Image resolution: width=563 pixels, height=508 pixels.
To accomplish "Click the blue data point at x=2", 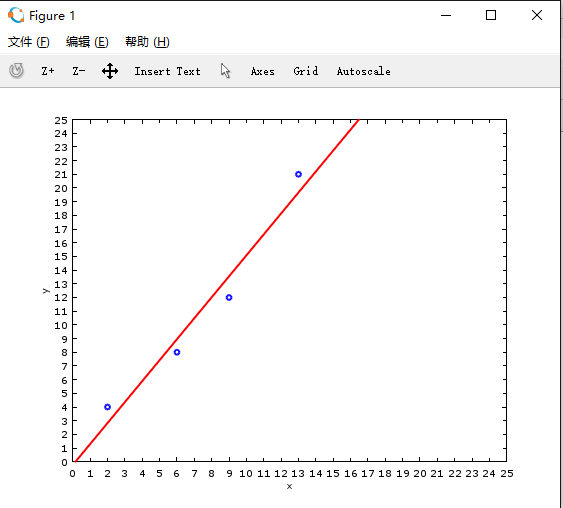I will pyautogui.click(x=107, y=407).
